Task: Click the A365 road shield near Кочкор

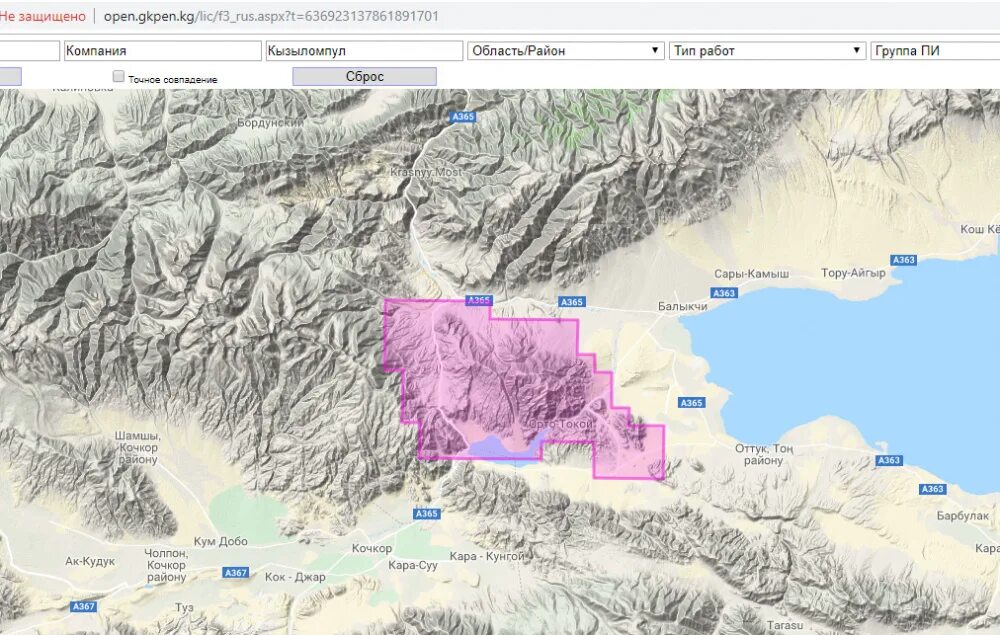Action: 426,513
